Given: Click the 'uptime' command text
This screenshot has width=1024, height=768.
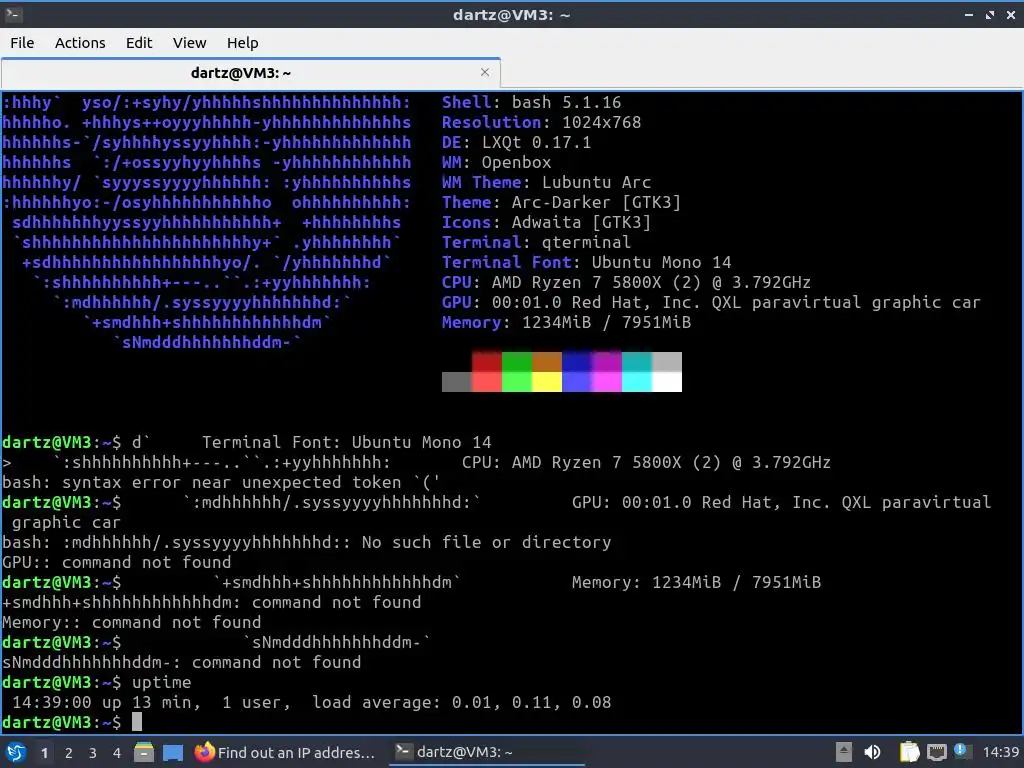Looking at the screenshot, I should 161,682.
